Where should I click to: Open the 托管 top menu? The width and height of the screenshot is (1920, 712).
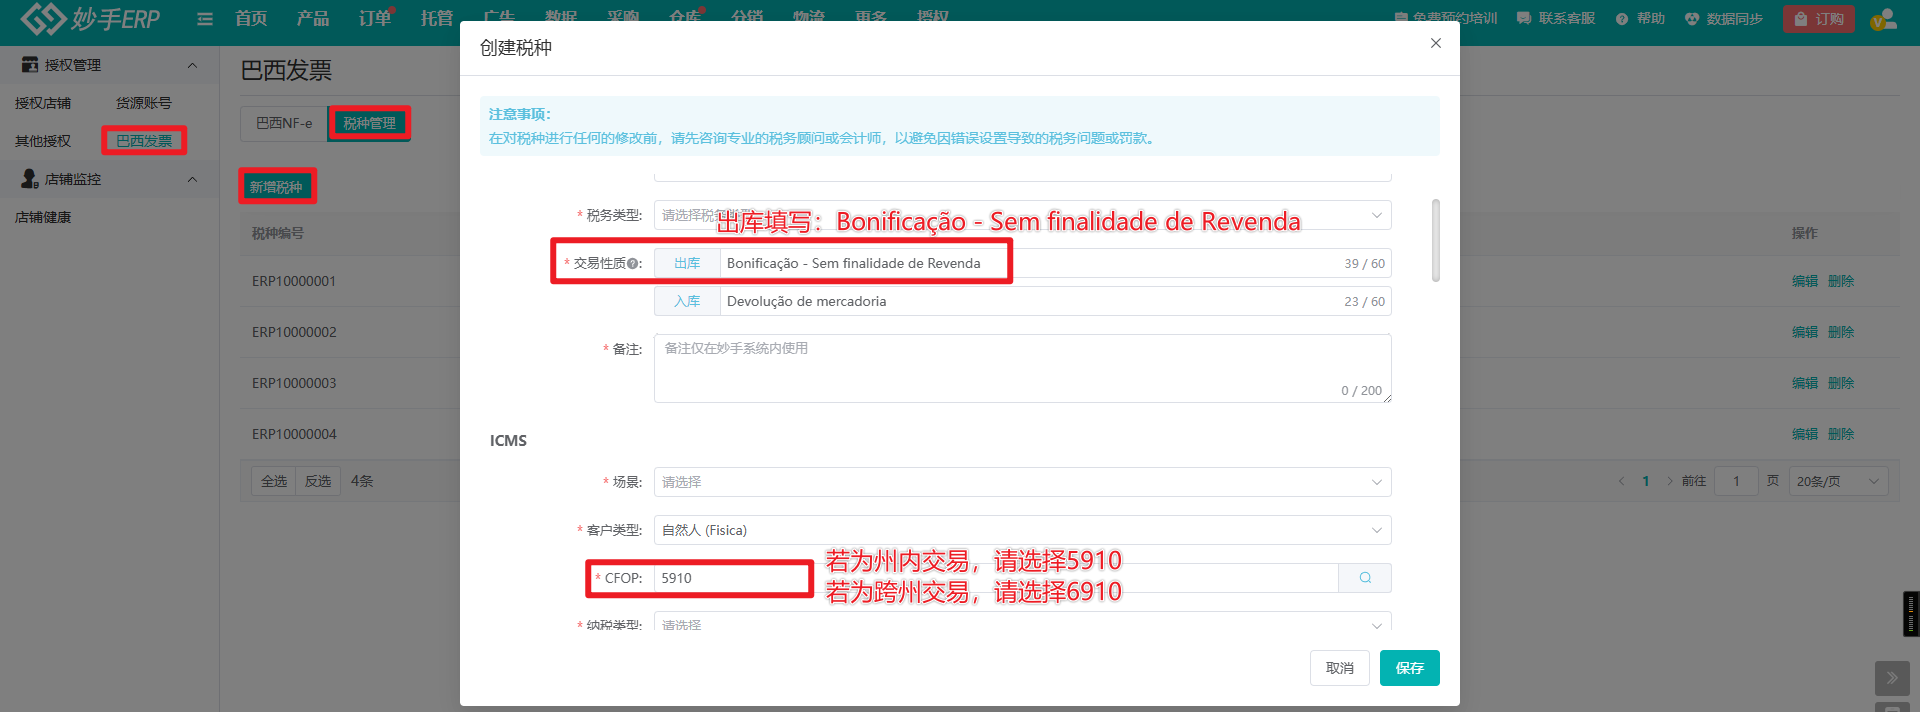click(x=437, y=18)
